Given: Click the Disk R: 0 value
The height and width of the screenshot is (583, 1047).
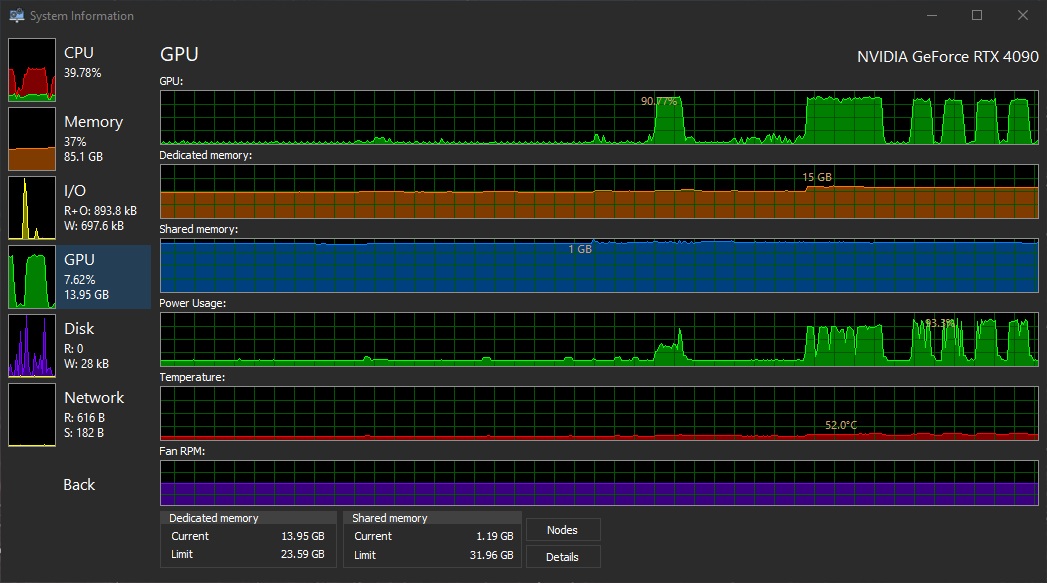Looking at the screenshot, I should [x=73, y=349].
